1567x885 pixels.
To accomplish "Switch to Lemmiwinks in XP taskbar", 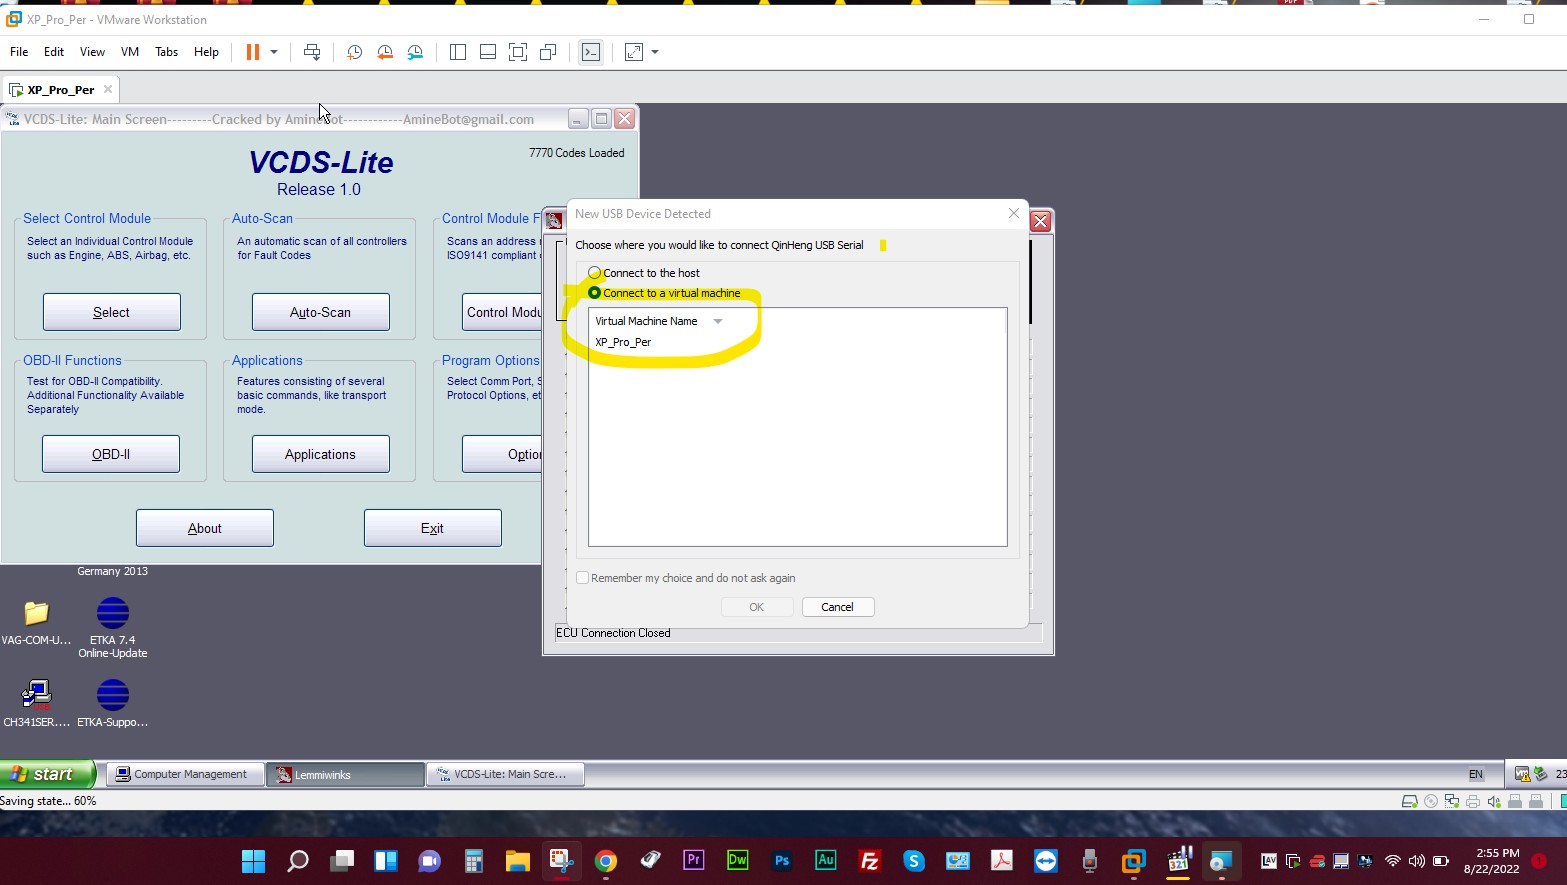I will [346, 774].
